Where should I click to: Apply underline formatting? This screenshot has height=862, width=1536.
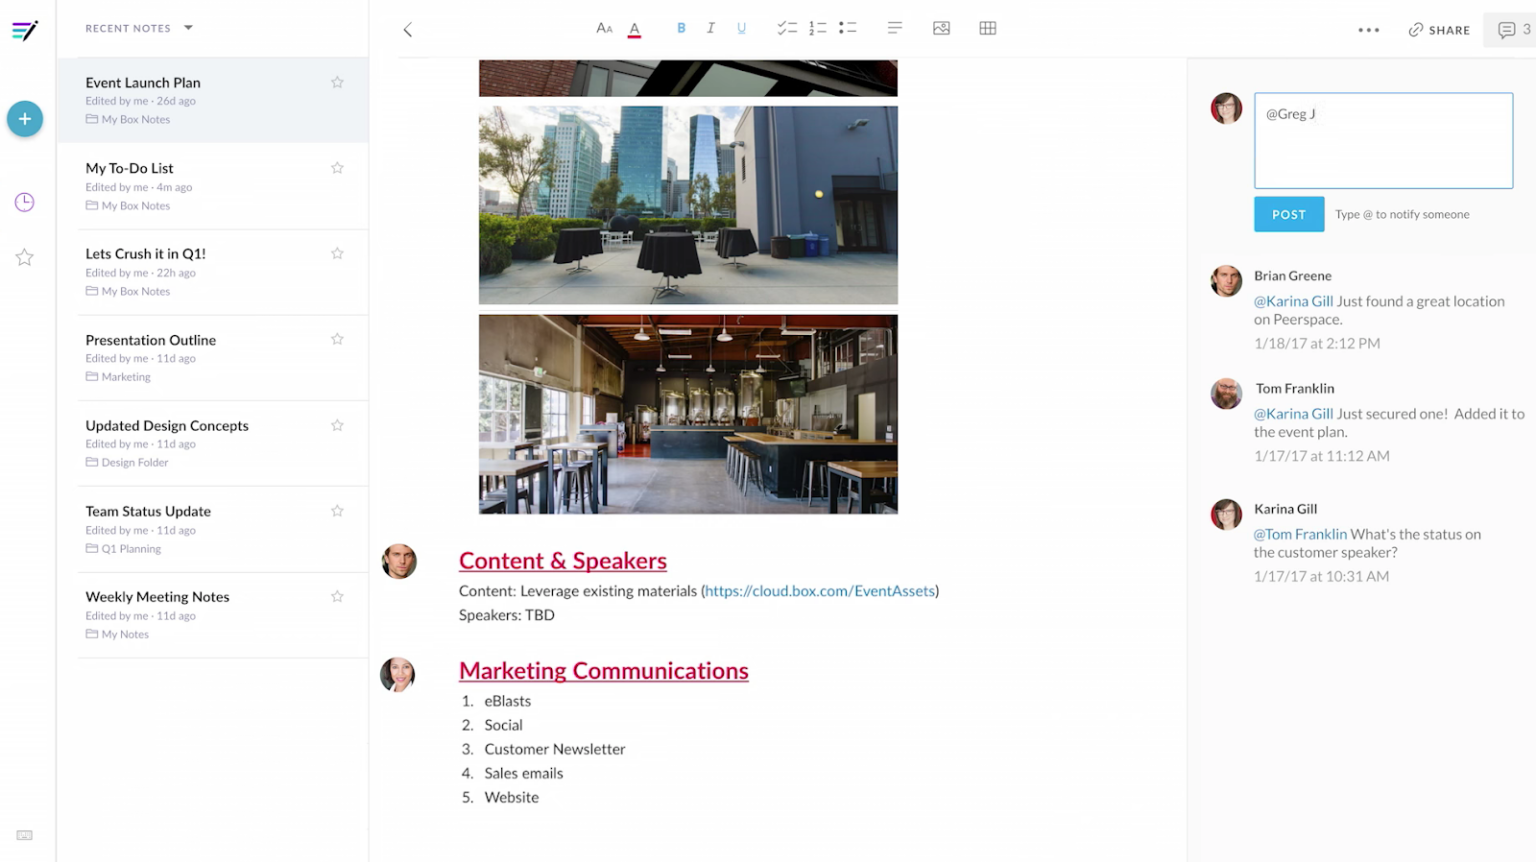741,28
